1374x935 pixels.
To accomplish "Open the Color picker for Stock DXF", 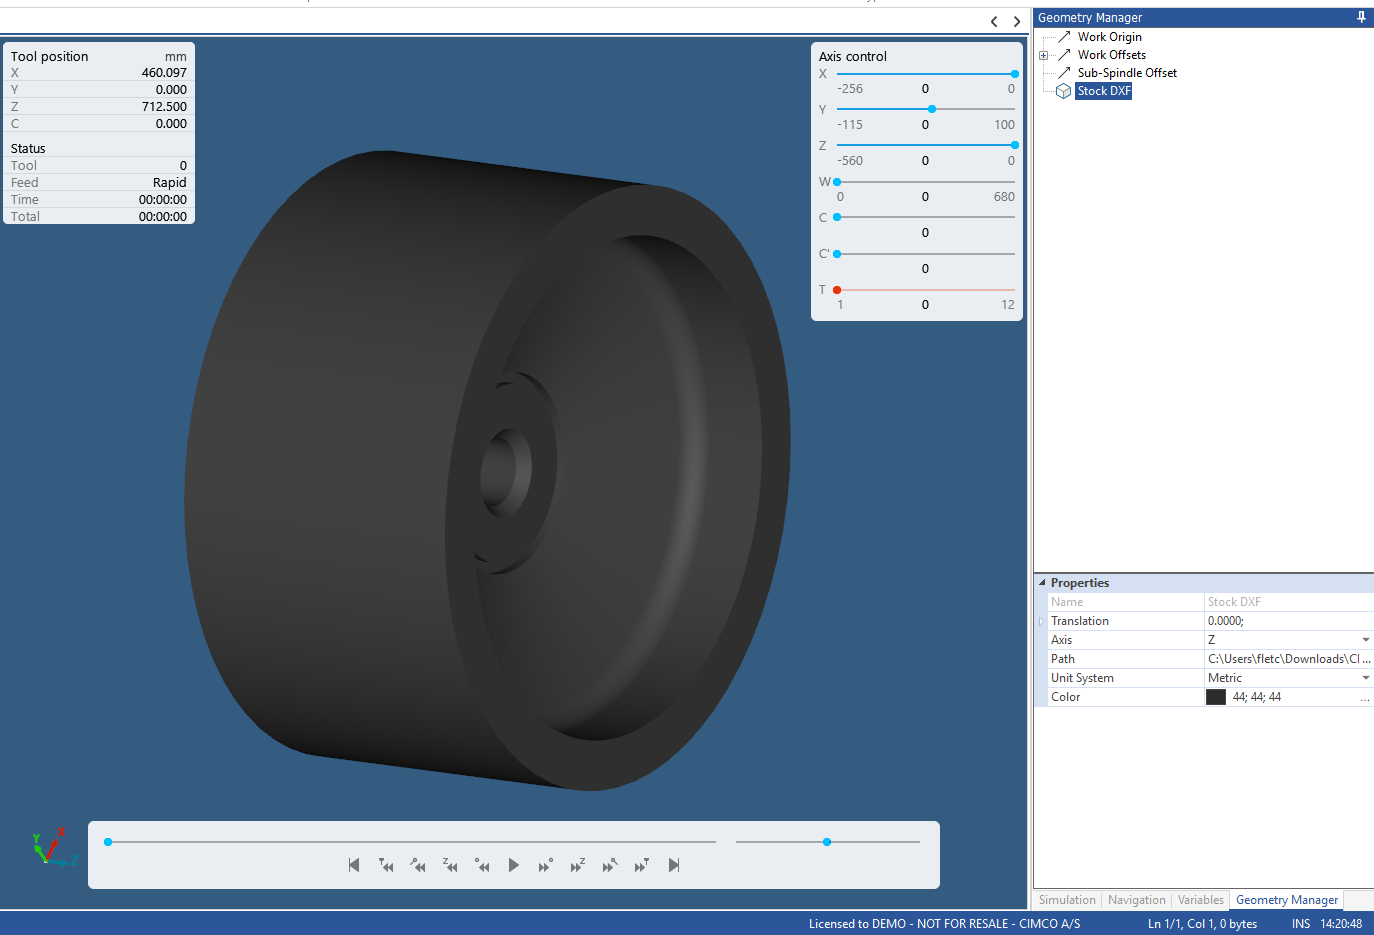I will point(1366,696).
